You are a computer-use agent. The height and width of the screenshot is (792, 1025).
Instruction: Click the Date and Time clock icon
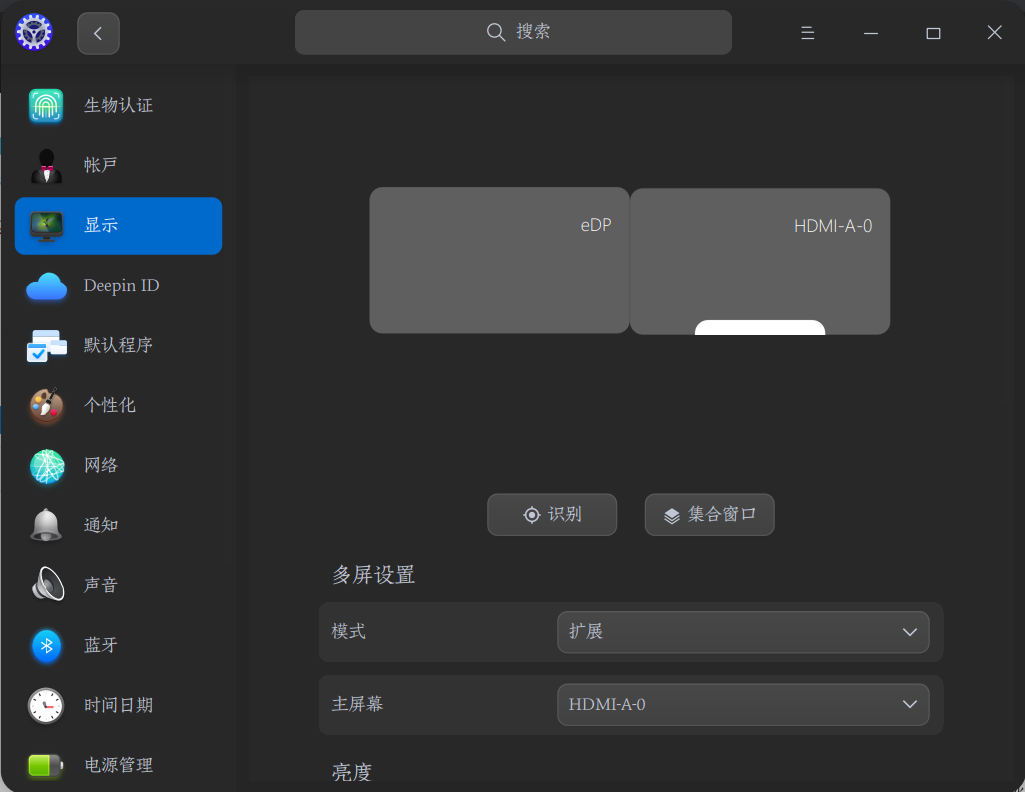pos(46,706)
